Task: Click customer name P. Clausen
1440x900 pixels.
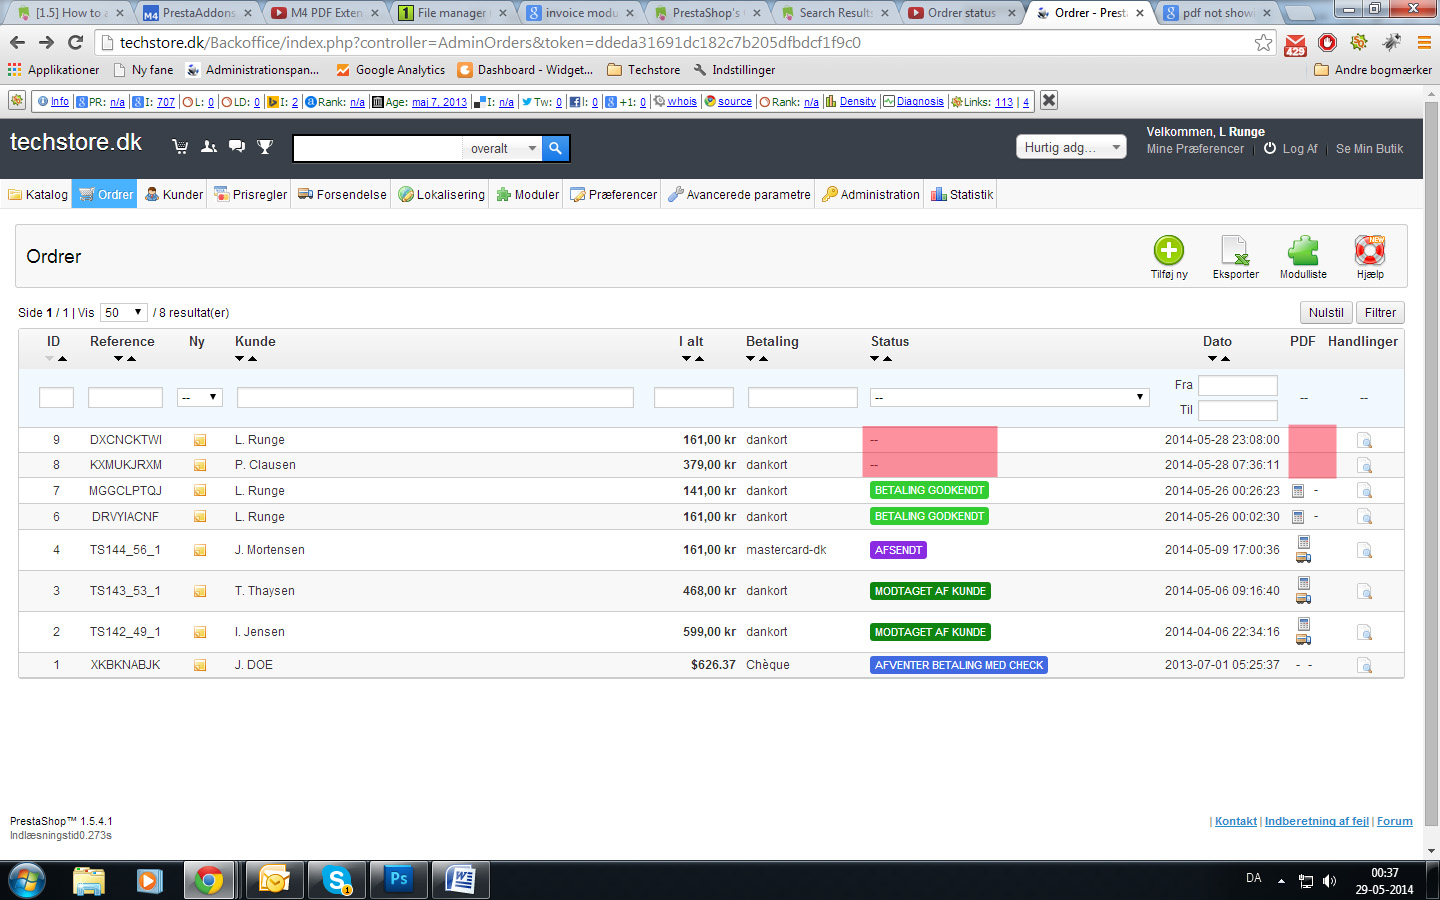Action: 265,465
